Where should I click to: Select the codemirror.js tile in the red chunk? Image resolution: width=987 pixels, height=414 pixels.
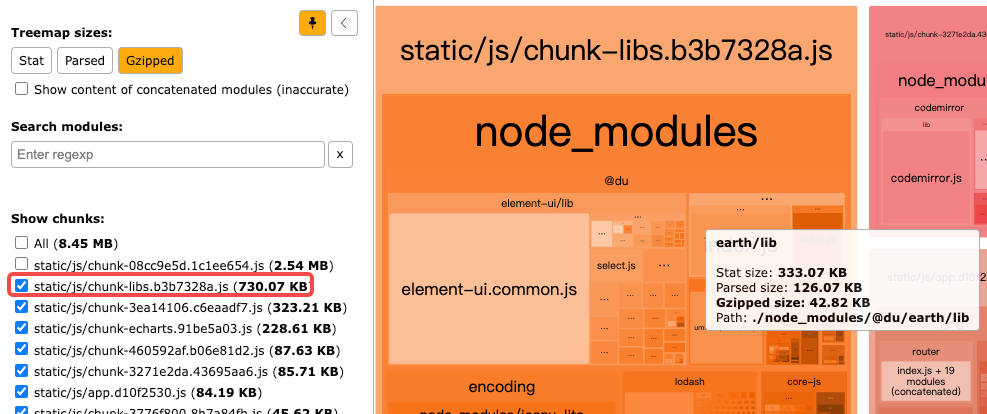tap(926, 179)
